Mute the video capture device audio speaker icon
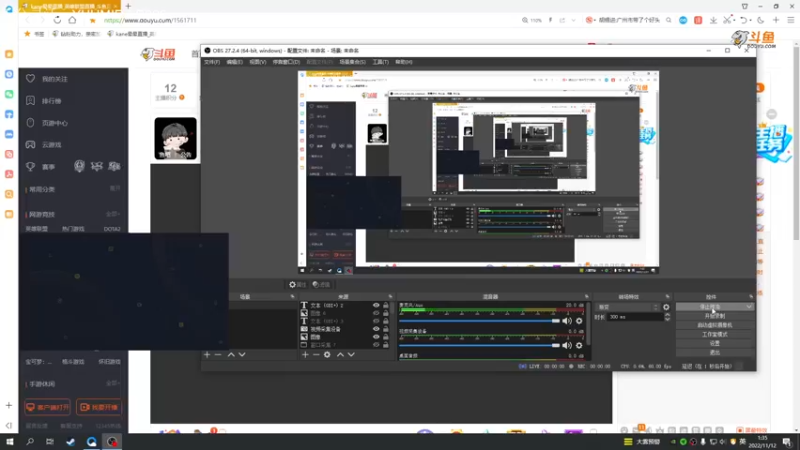The image size is (800, 450). (567, 345)
